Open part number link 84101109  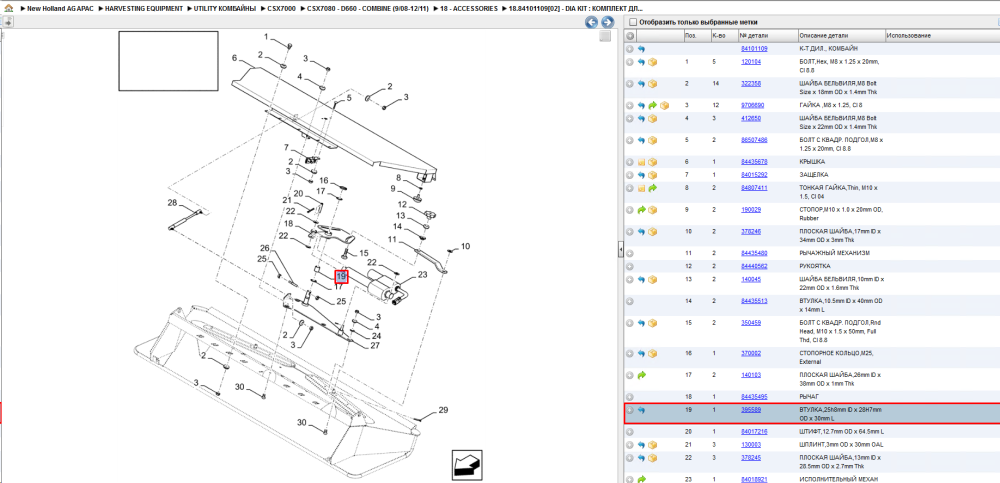pyautogui.click(x=754, y=48)
